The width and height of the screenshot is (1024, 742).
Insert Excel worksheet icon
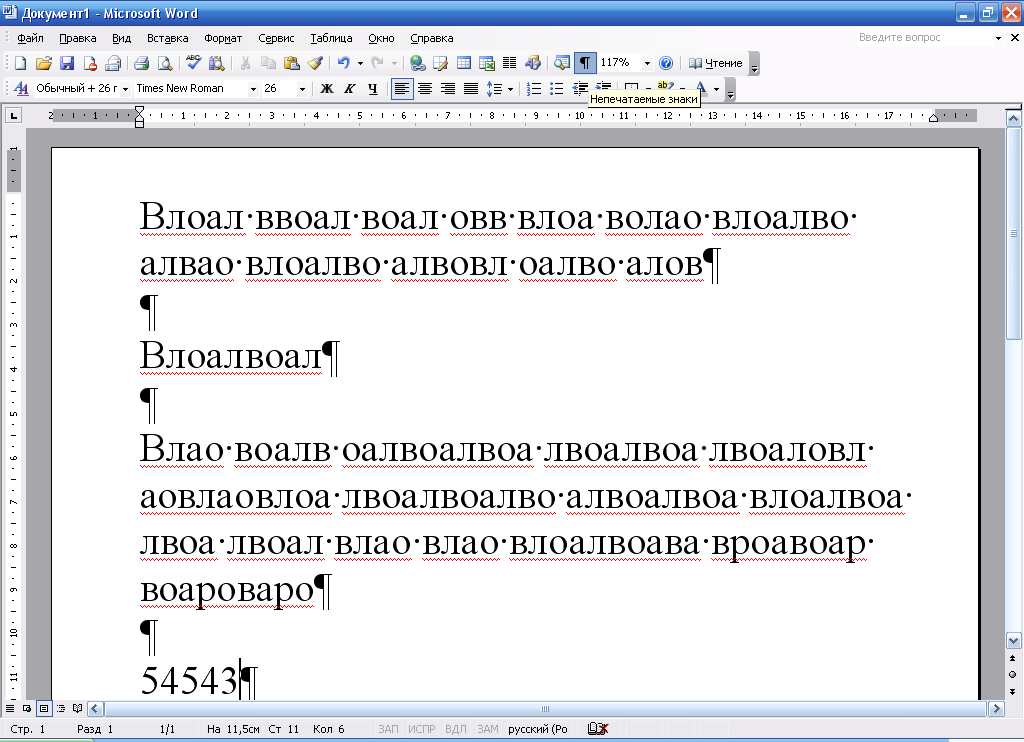[x=487, y=63]
